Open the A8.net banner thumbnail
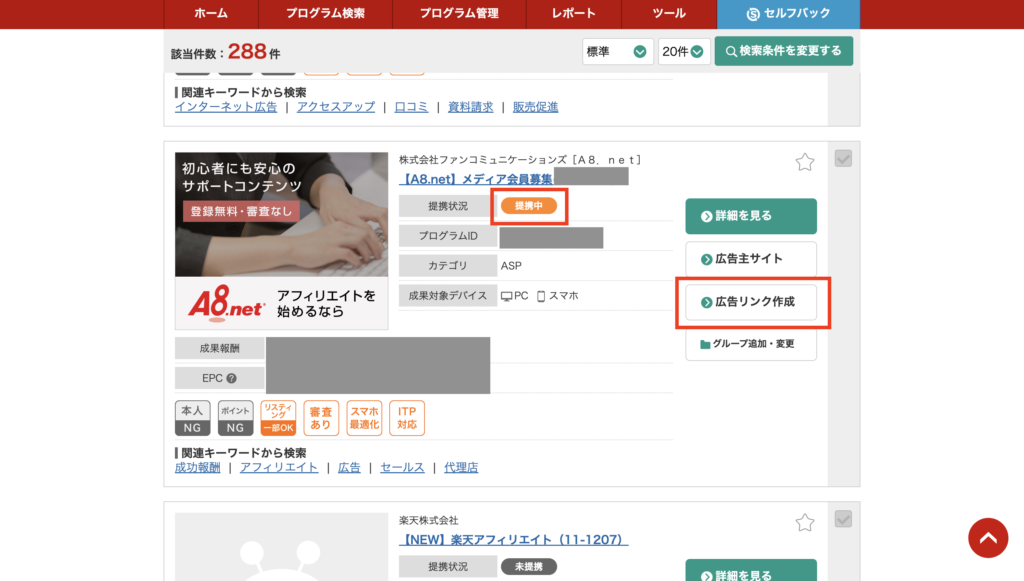 pos(281,241)
